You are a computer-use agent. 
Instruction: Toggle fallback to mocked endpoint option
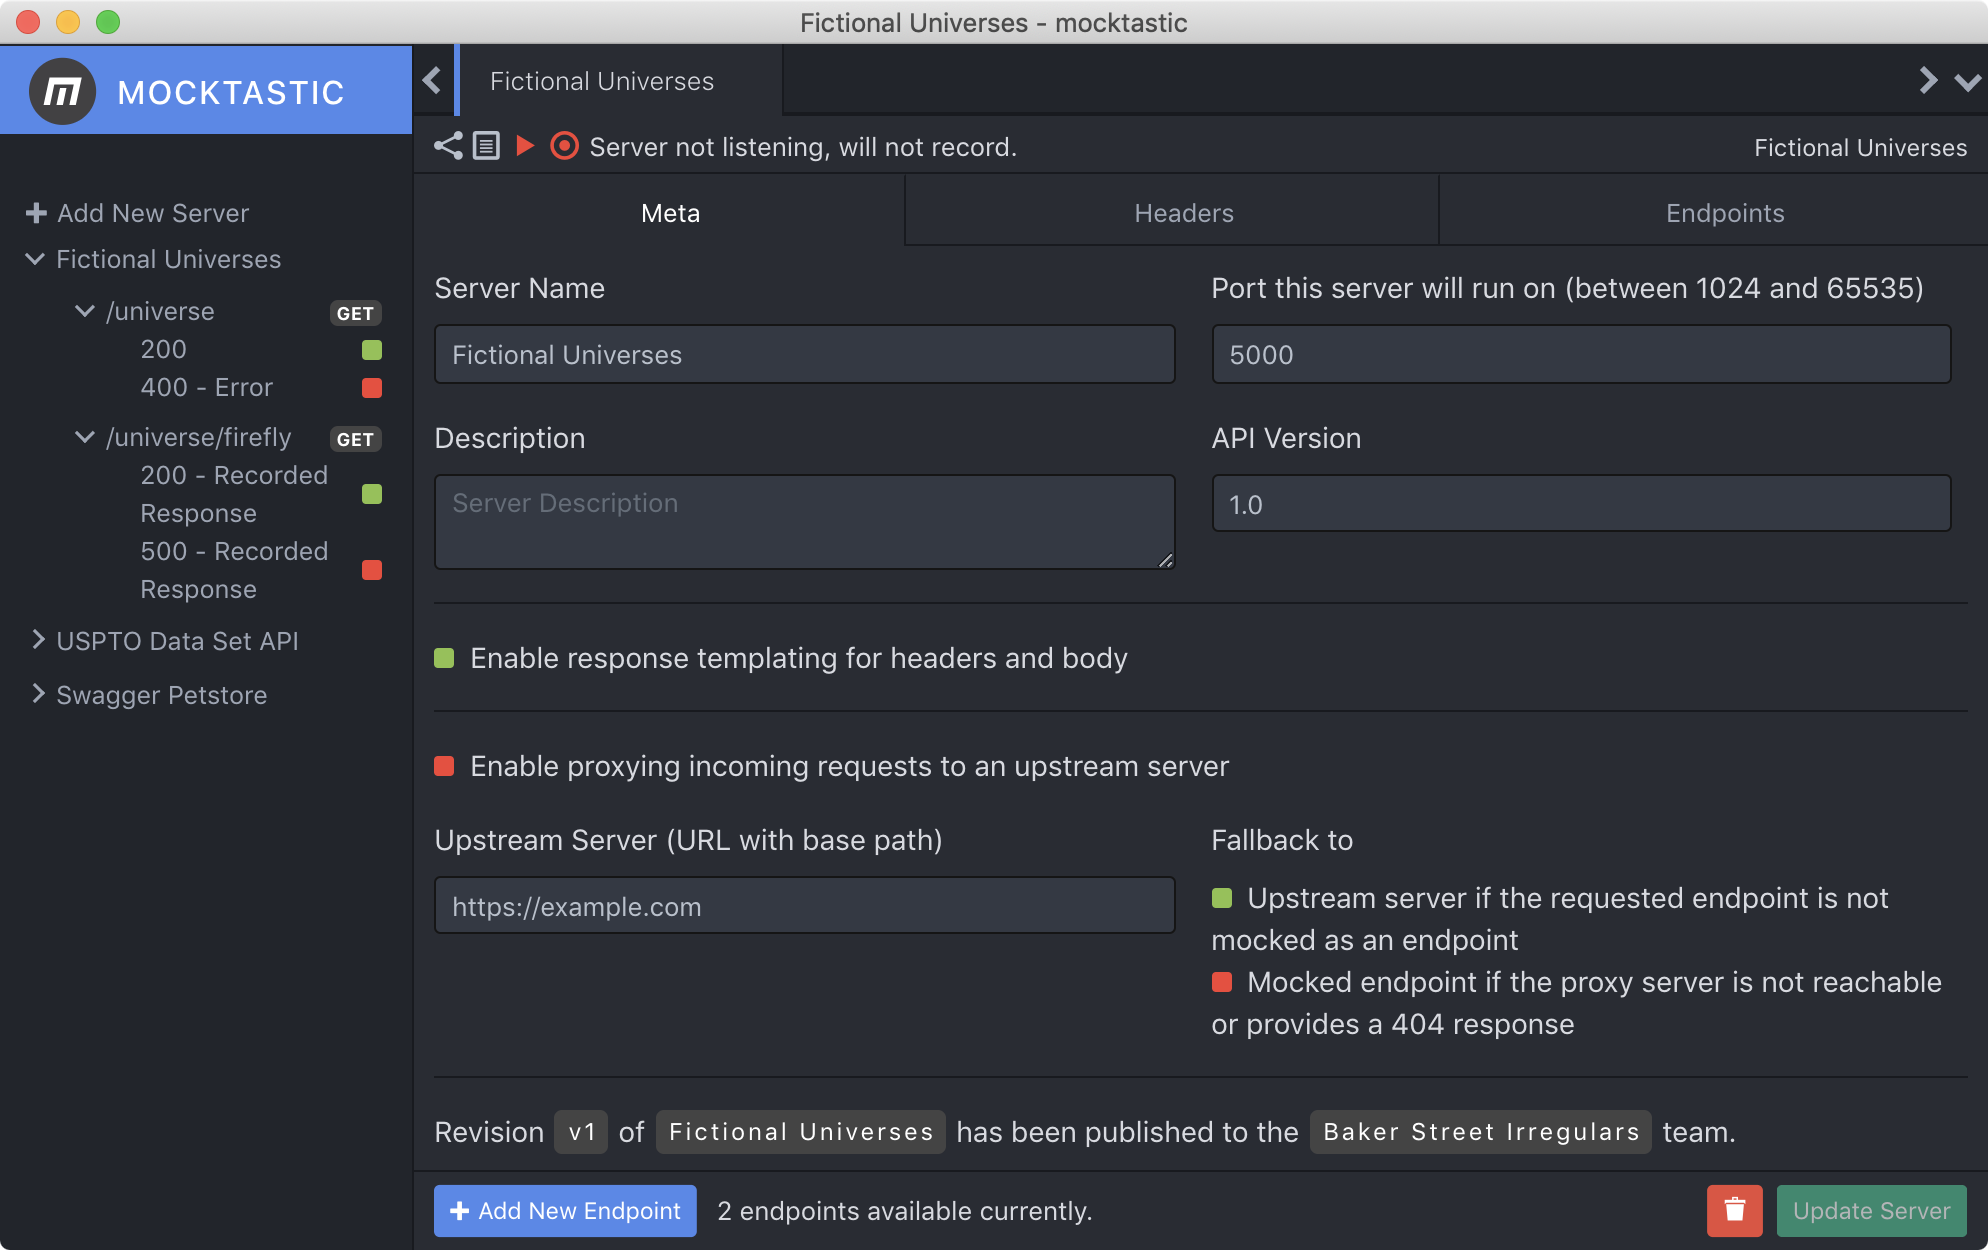tap(1221, 982)
